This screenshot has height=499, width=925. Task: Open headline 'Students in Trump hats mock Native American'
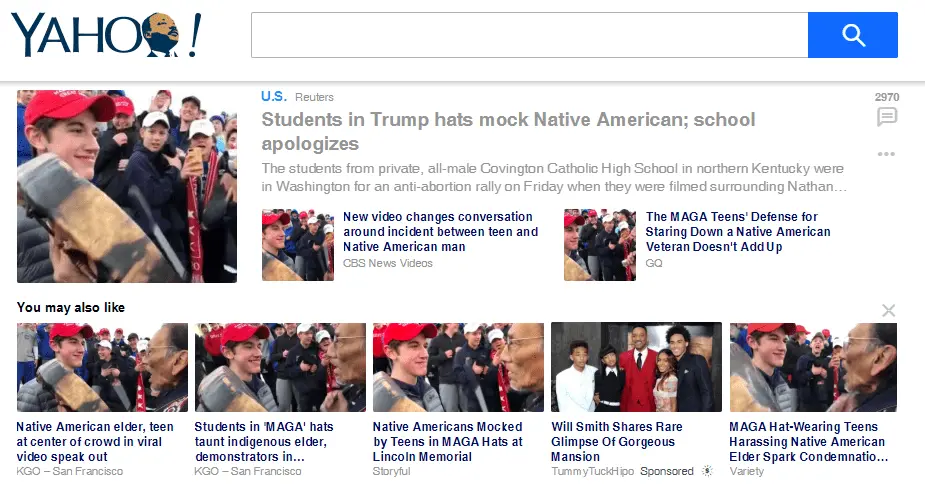coord(508,132)
